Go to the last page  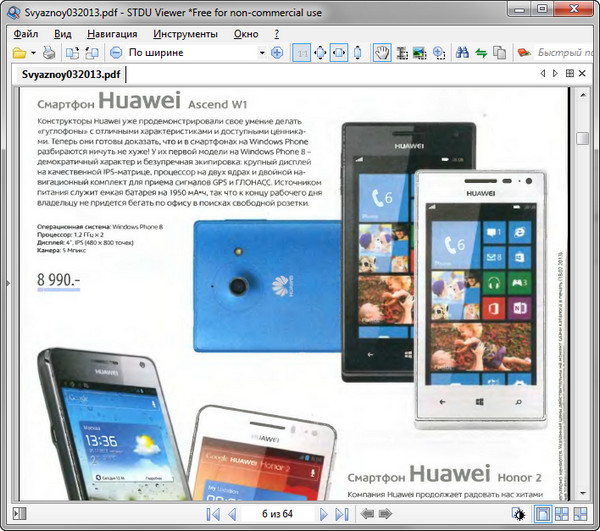coord(342,514)
